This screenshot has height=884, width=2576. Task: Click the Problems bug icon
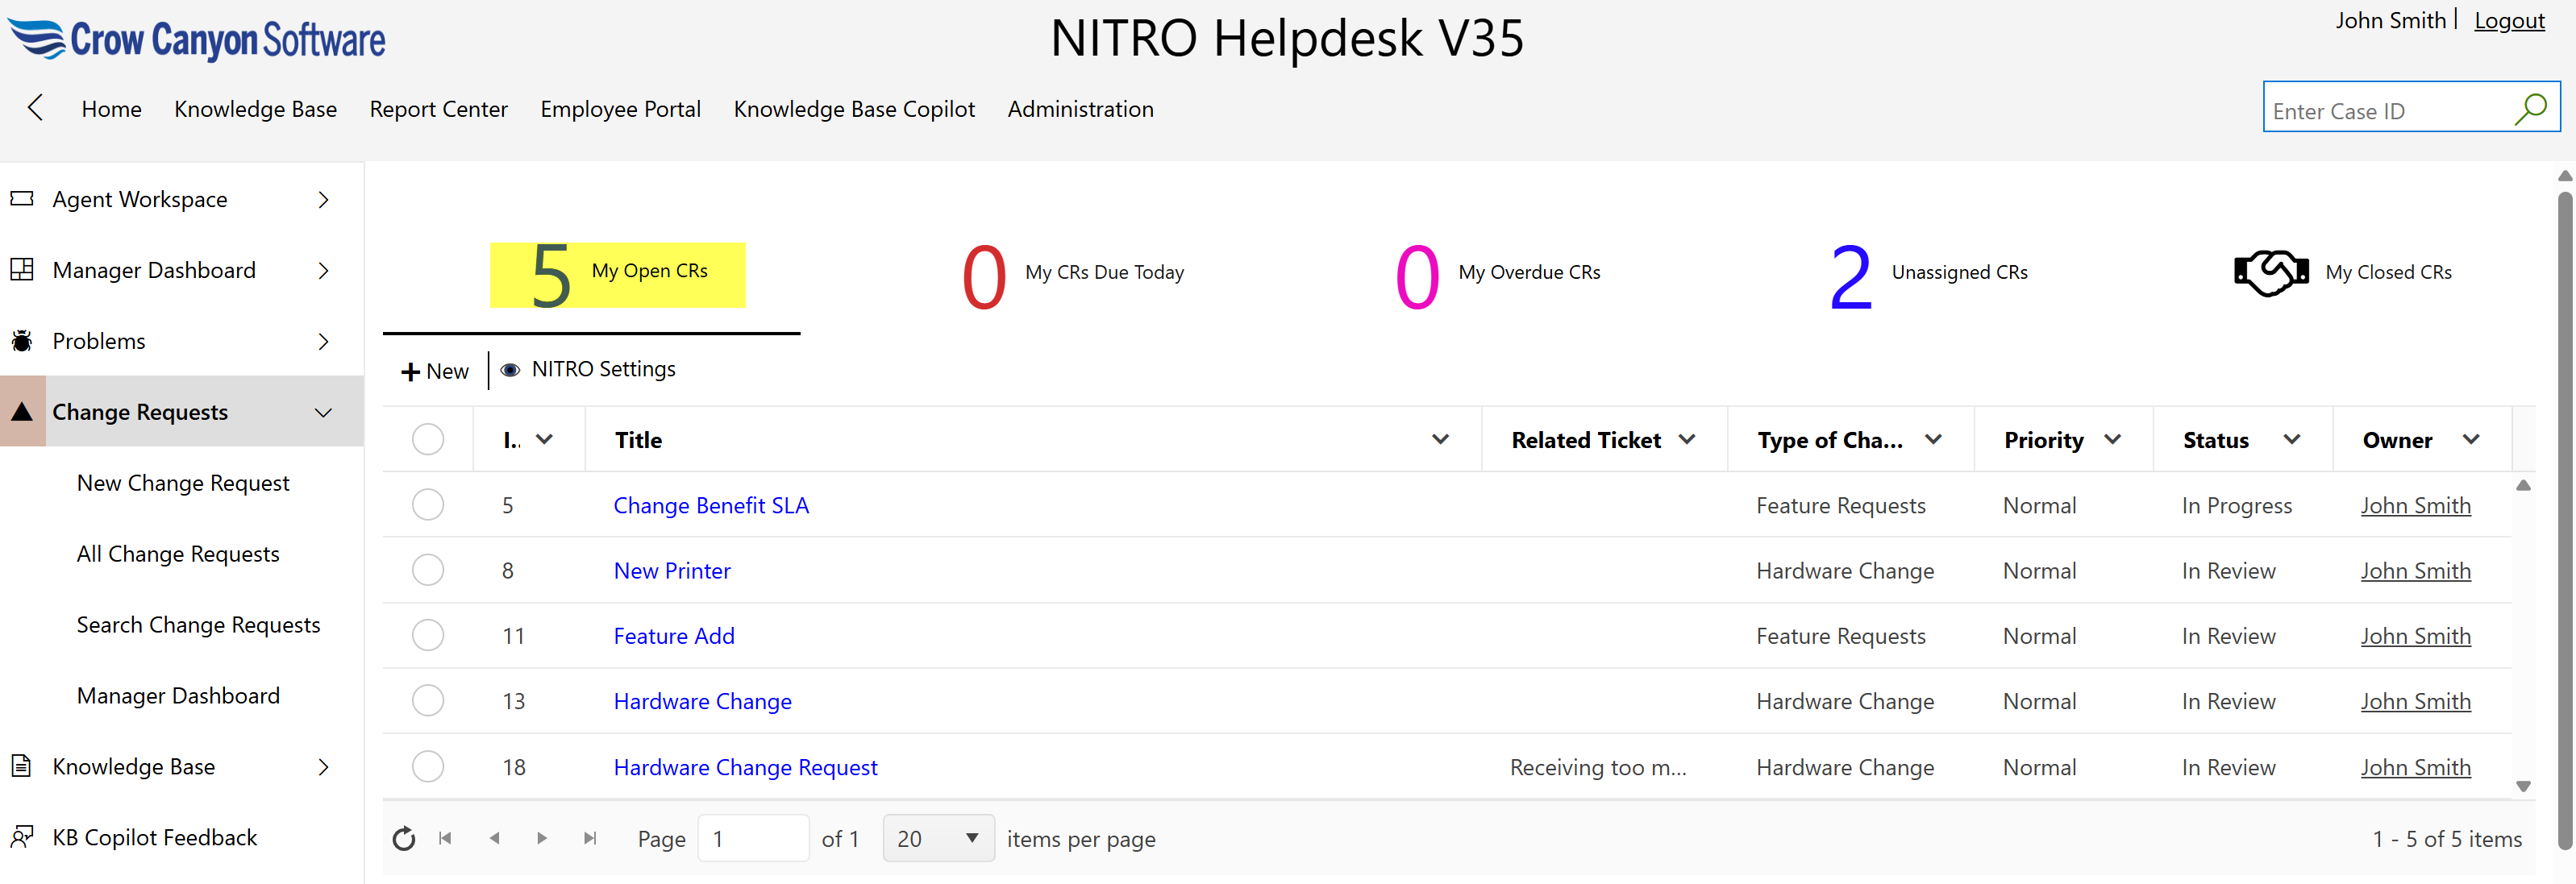click(x=22, y=341)
